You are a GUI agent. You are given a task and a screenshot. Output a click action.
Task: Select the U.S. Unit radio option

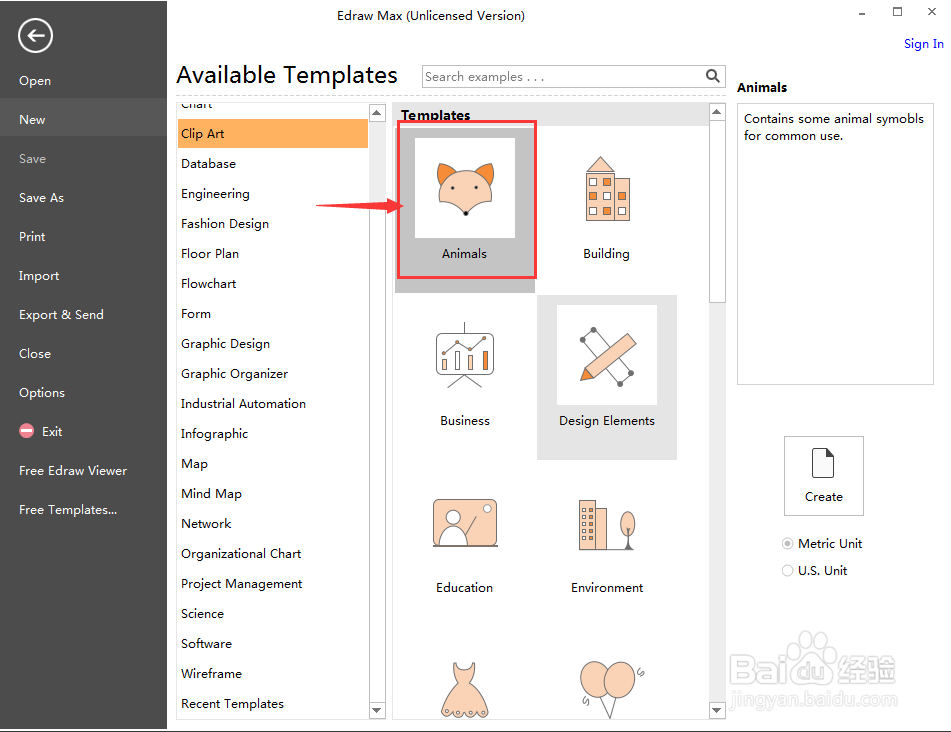pyautogui.click(x=787, y=571)
